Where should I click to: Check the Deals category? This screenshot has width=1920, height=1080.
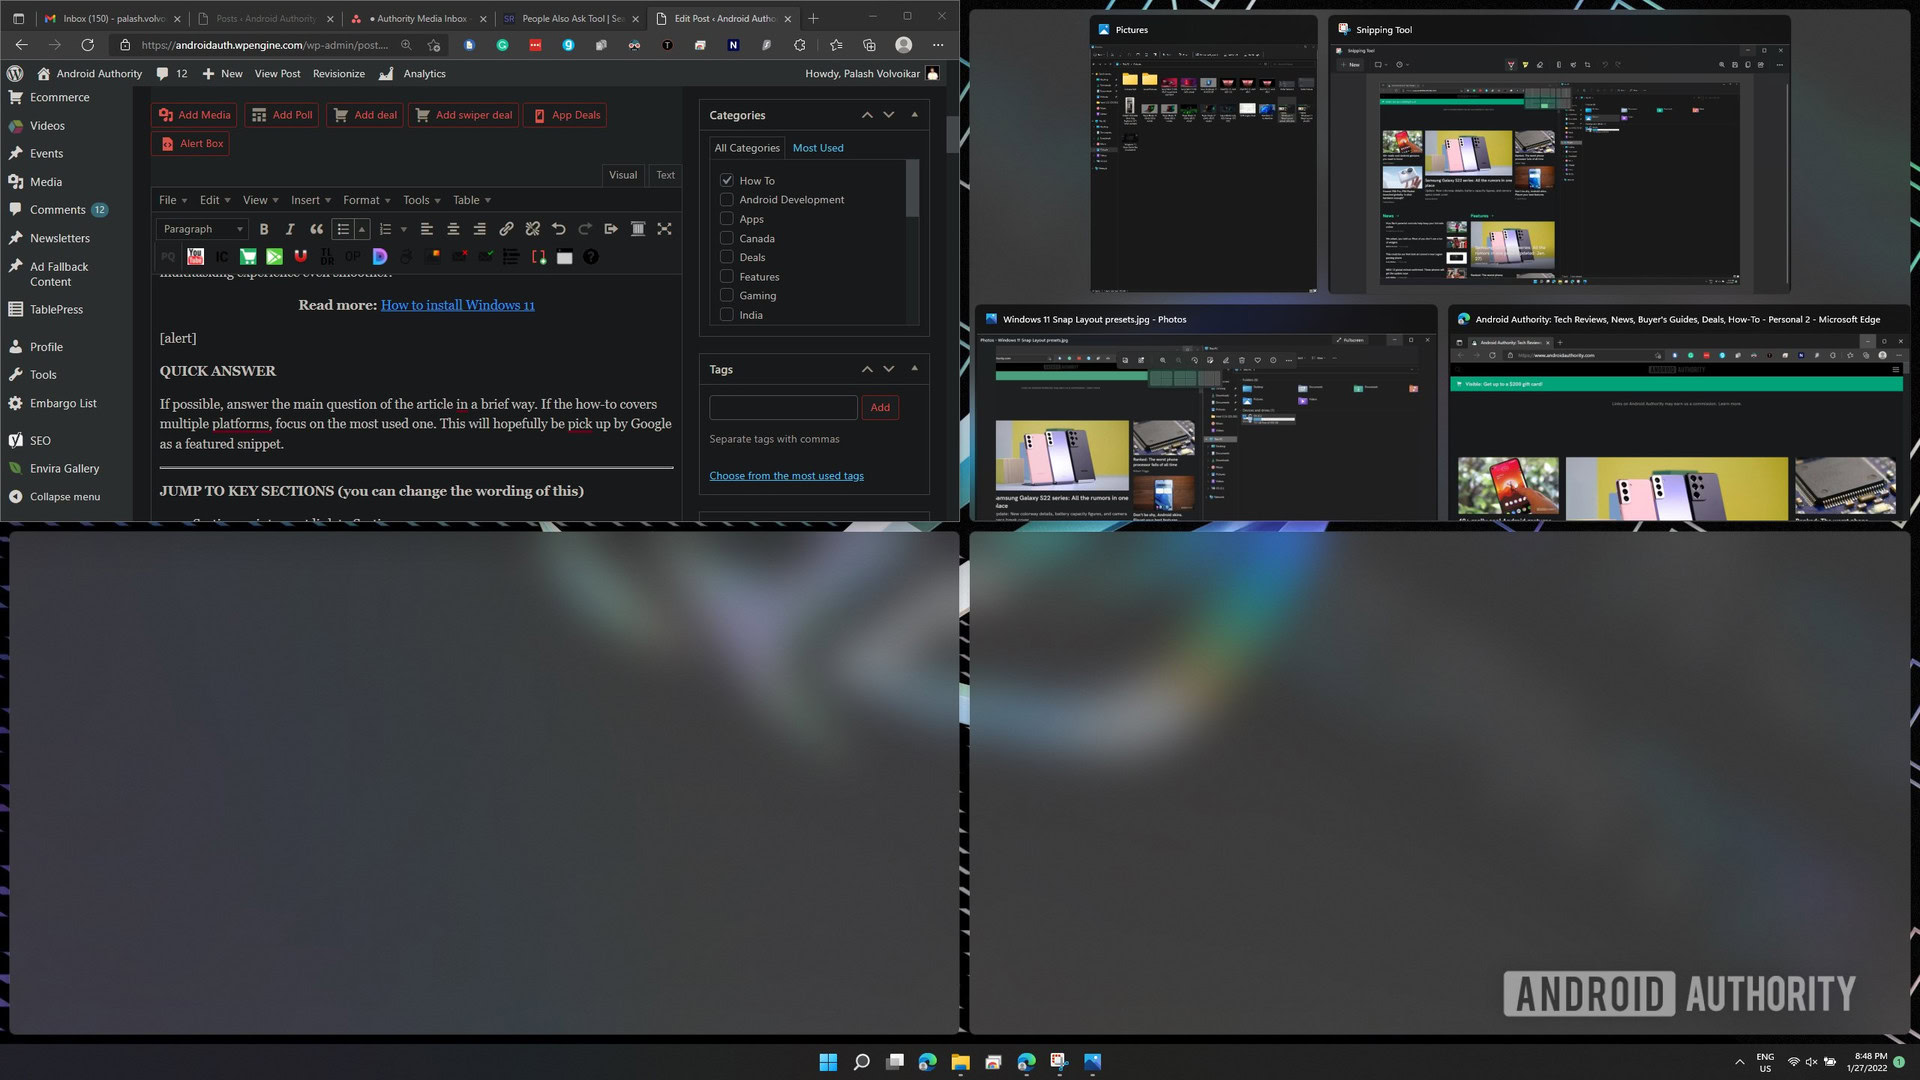(x=727, y=257)
